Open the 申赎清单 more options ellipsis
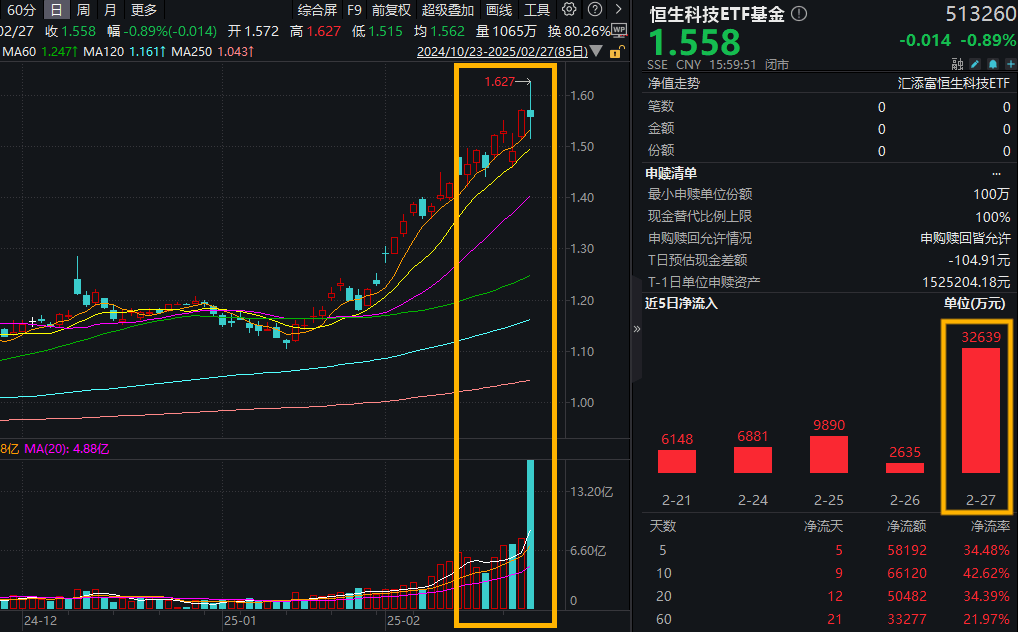 pos(996,173)
